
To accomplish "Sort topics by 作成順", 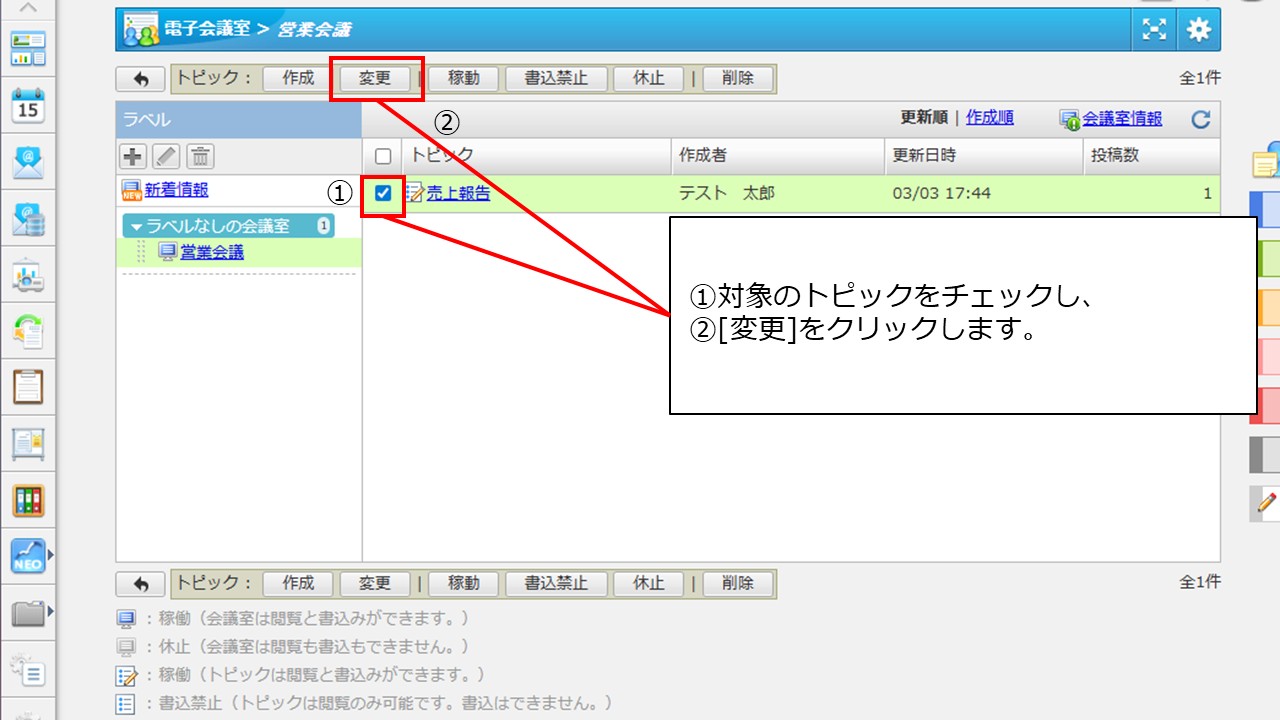I will click(990, 118).
